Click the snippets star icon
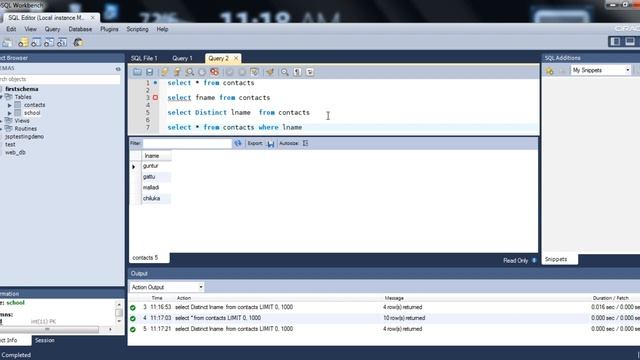This screenshot has width=640, height=360. point(550,71)
